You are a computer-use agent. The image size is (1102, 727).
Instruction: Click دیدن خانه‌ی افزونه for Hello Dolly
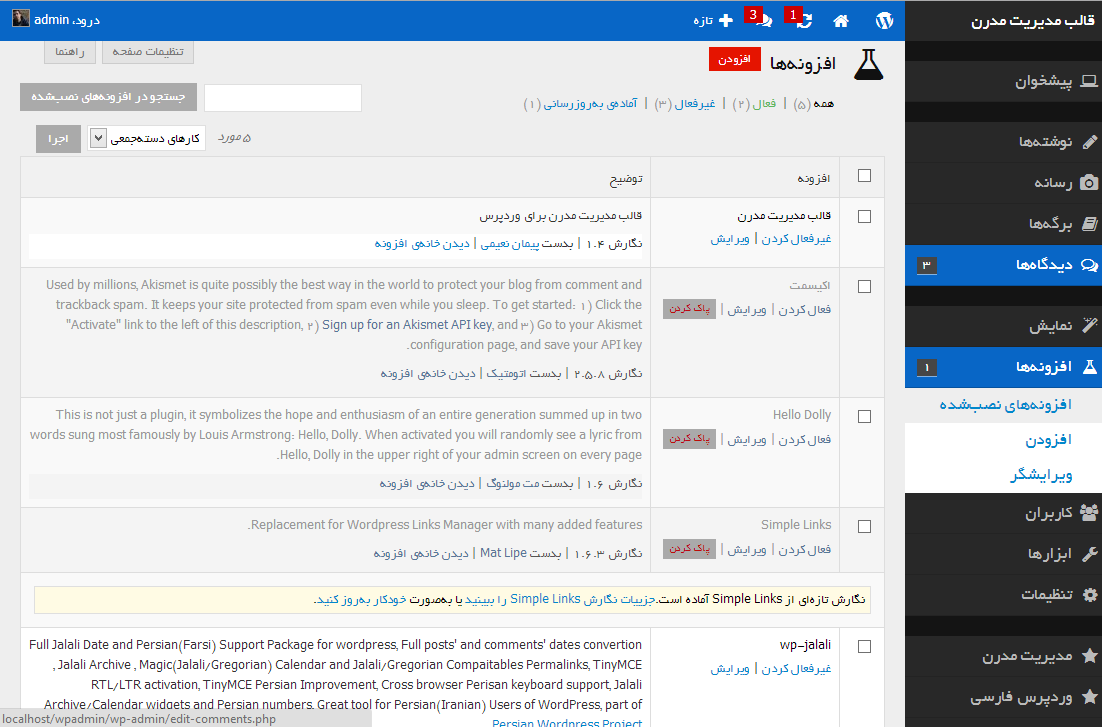427,484
